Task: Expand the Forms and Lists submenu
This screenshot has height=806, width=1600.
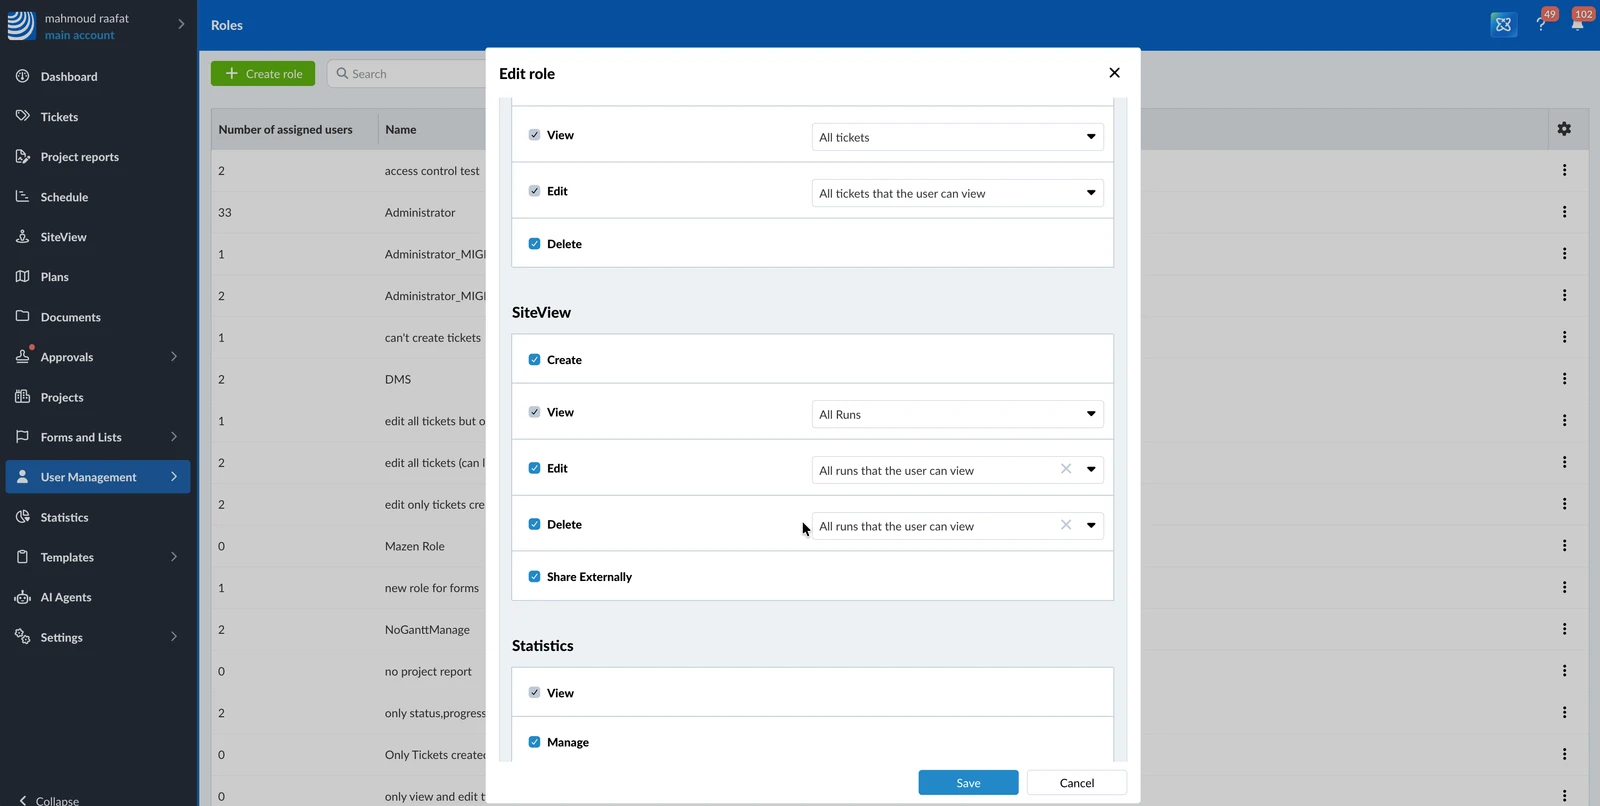Action: [174, 437]
